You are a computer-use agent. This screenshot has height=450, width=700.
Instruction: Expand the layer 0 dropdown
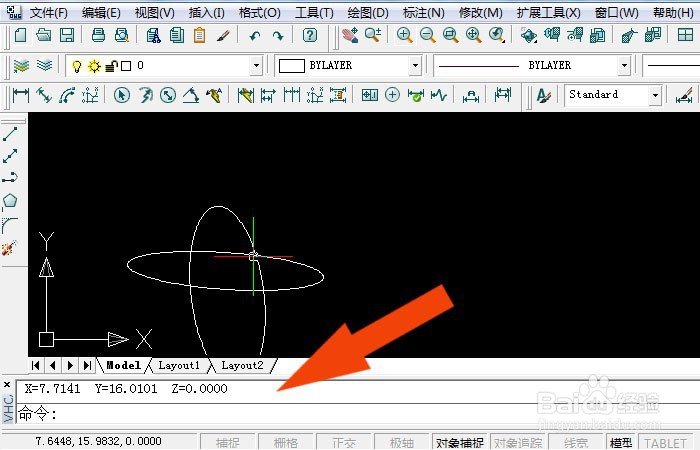(x=256, y=66)
